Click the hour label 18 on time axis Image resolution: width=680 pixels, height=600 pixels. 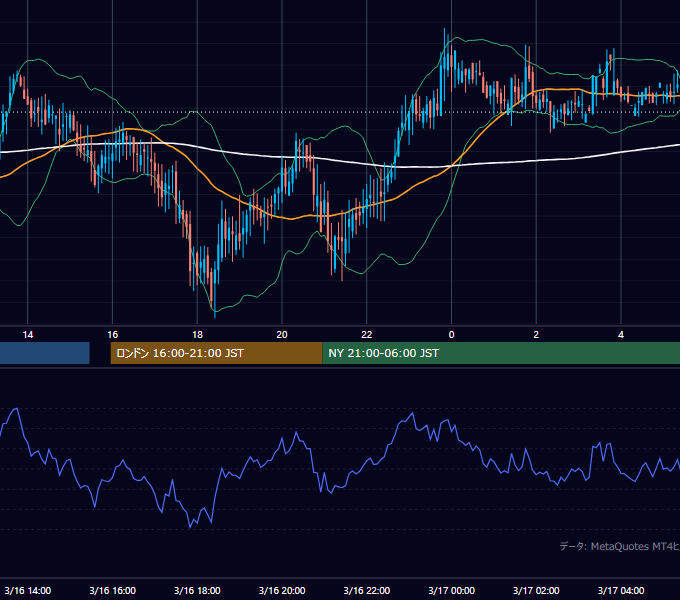(x=197, y=335)
